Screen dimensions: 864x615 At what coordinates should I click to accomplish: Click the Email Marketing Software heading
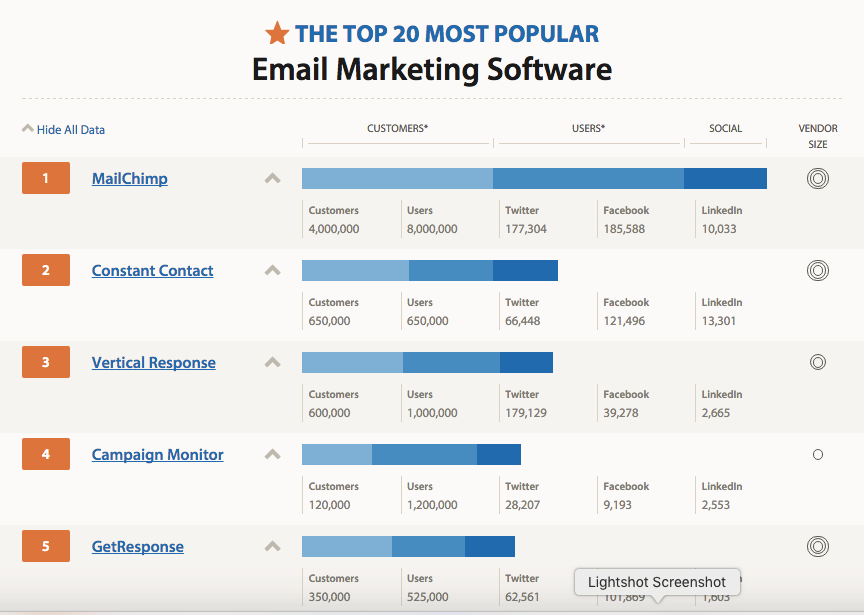tap(432, 70)
